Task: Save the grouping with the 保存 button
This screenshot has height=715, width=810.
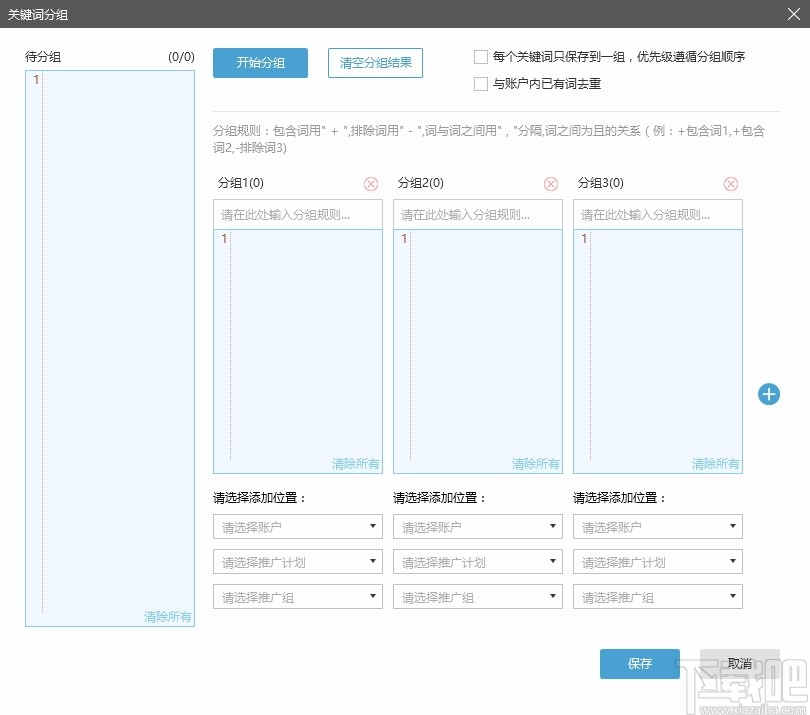Action: [639, 663]
